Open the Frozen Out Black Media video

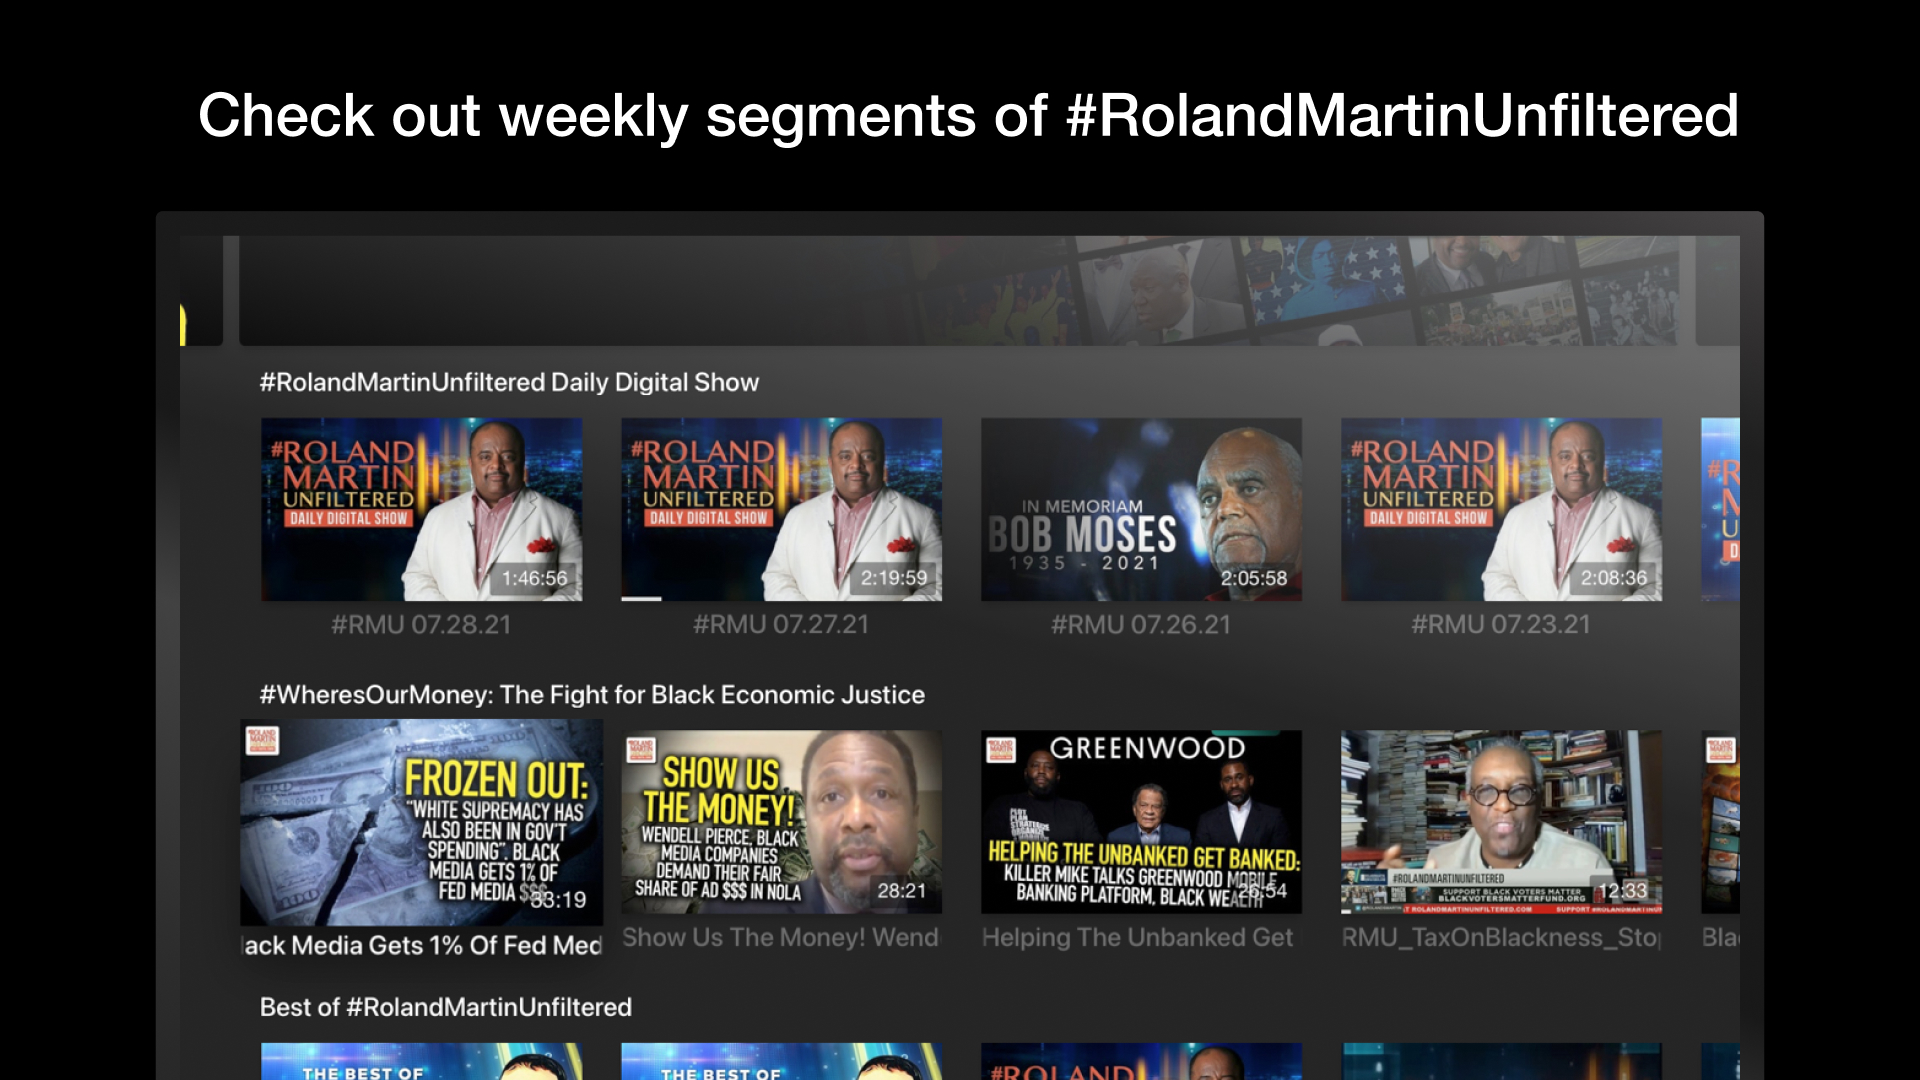[421, 822]
